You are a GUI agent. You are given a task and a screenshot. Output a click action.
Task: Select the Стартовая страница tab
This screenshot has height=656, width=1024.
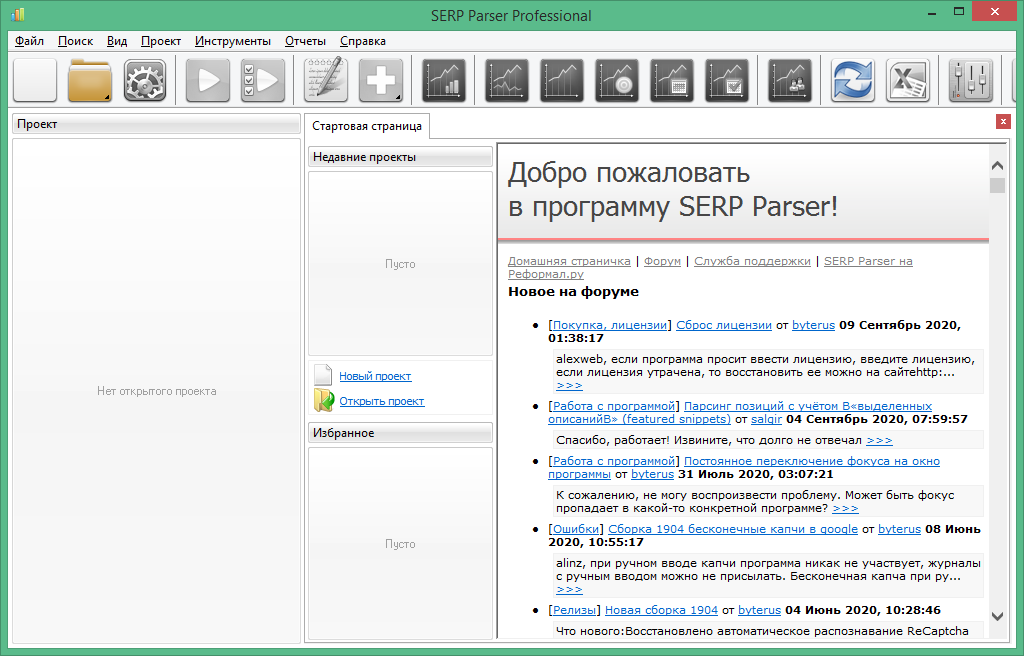click(366, 125)
